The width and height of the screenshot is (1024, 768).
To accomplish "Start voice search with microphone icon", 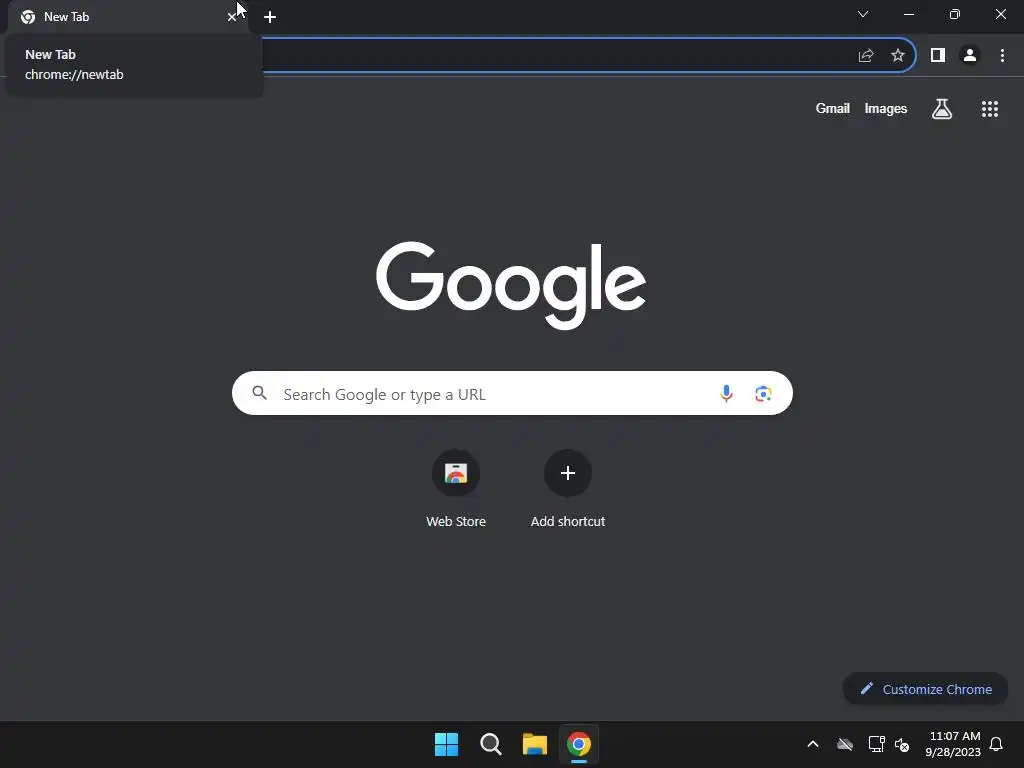I will (726, 393).
